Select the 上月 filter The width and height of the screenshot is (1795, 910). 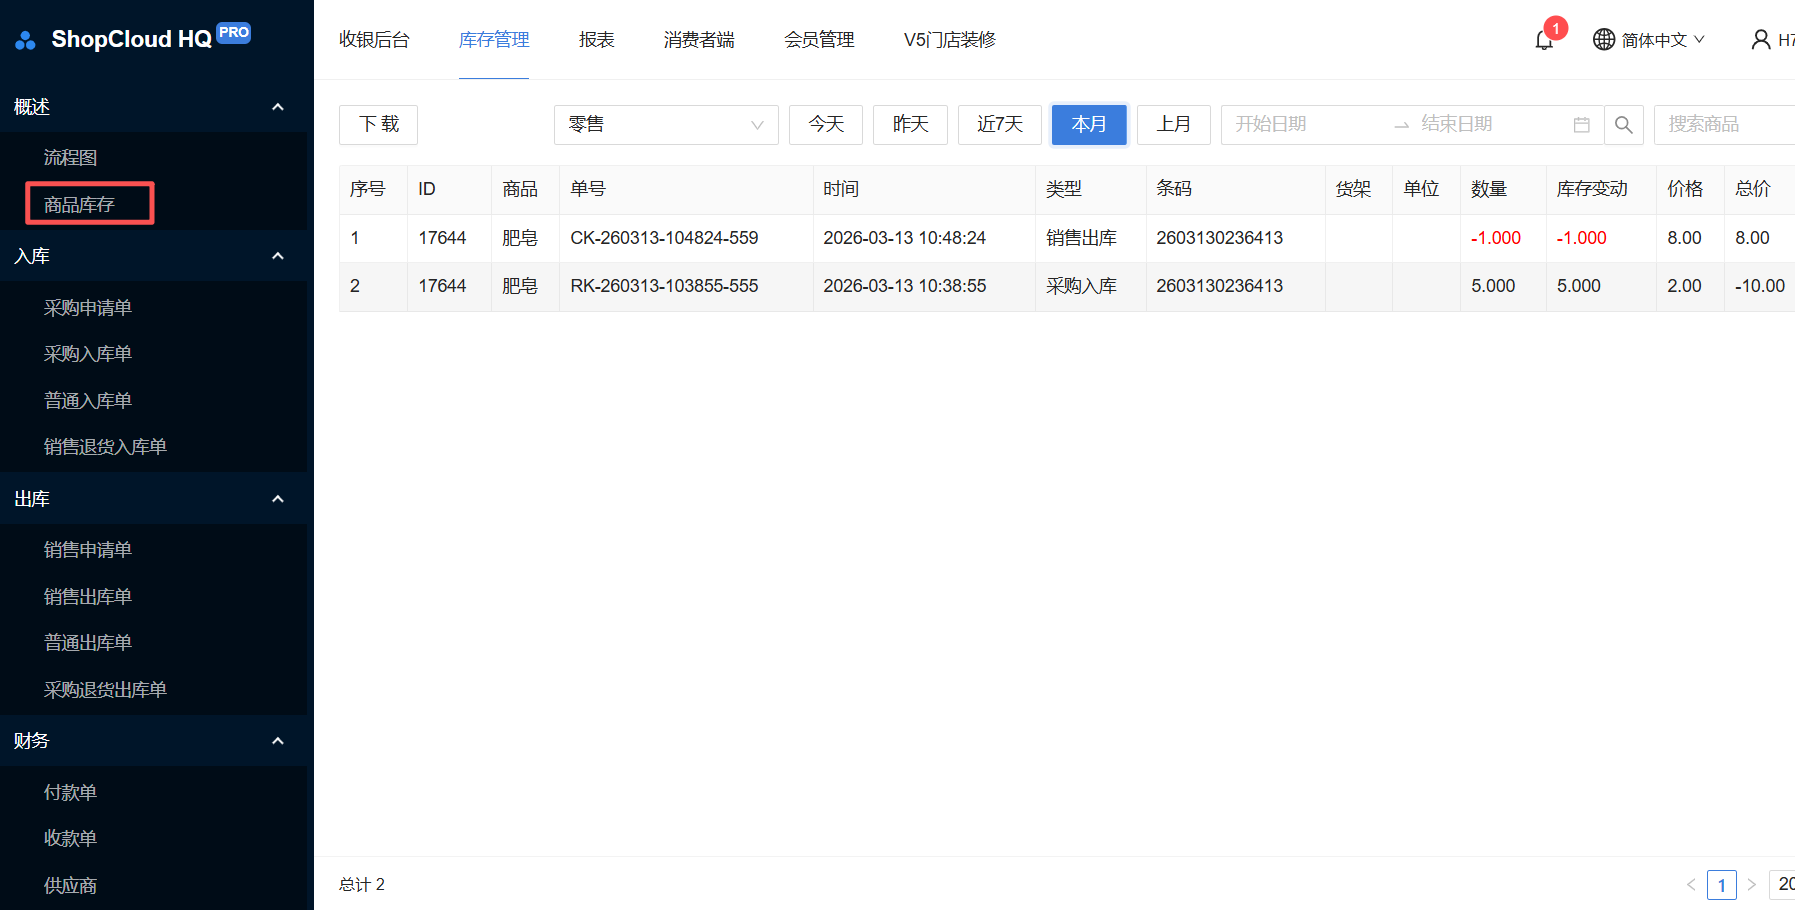pos(1173,125)
